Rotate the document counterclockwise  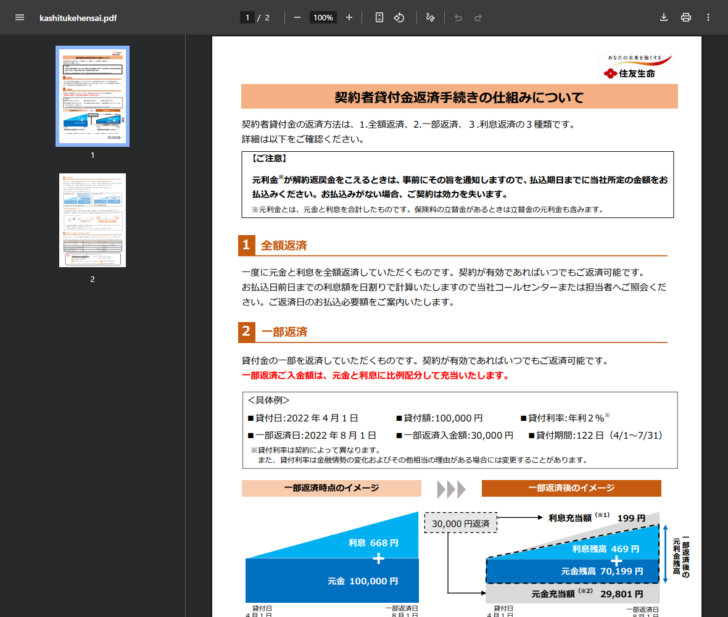[399, 18]
